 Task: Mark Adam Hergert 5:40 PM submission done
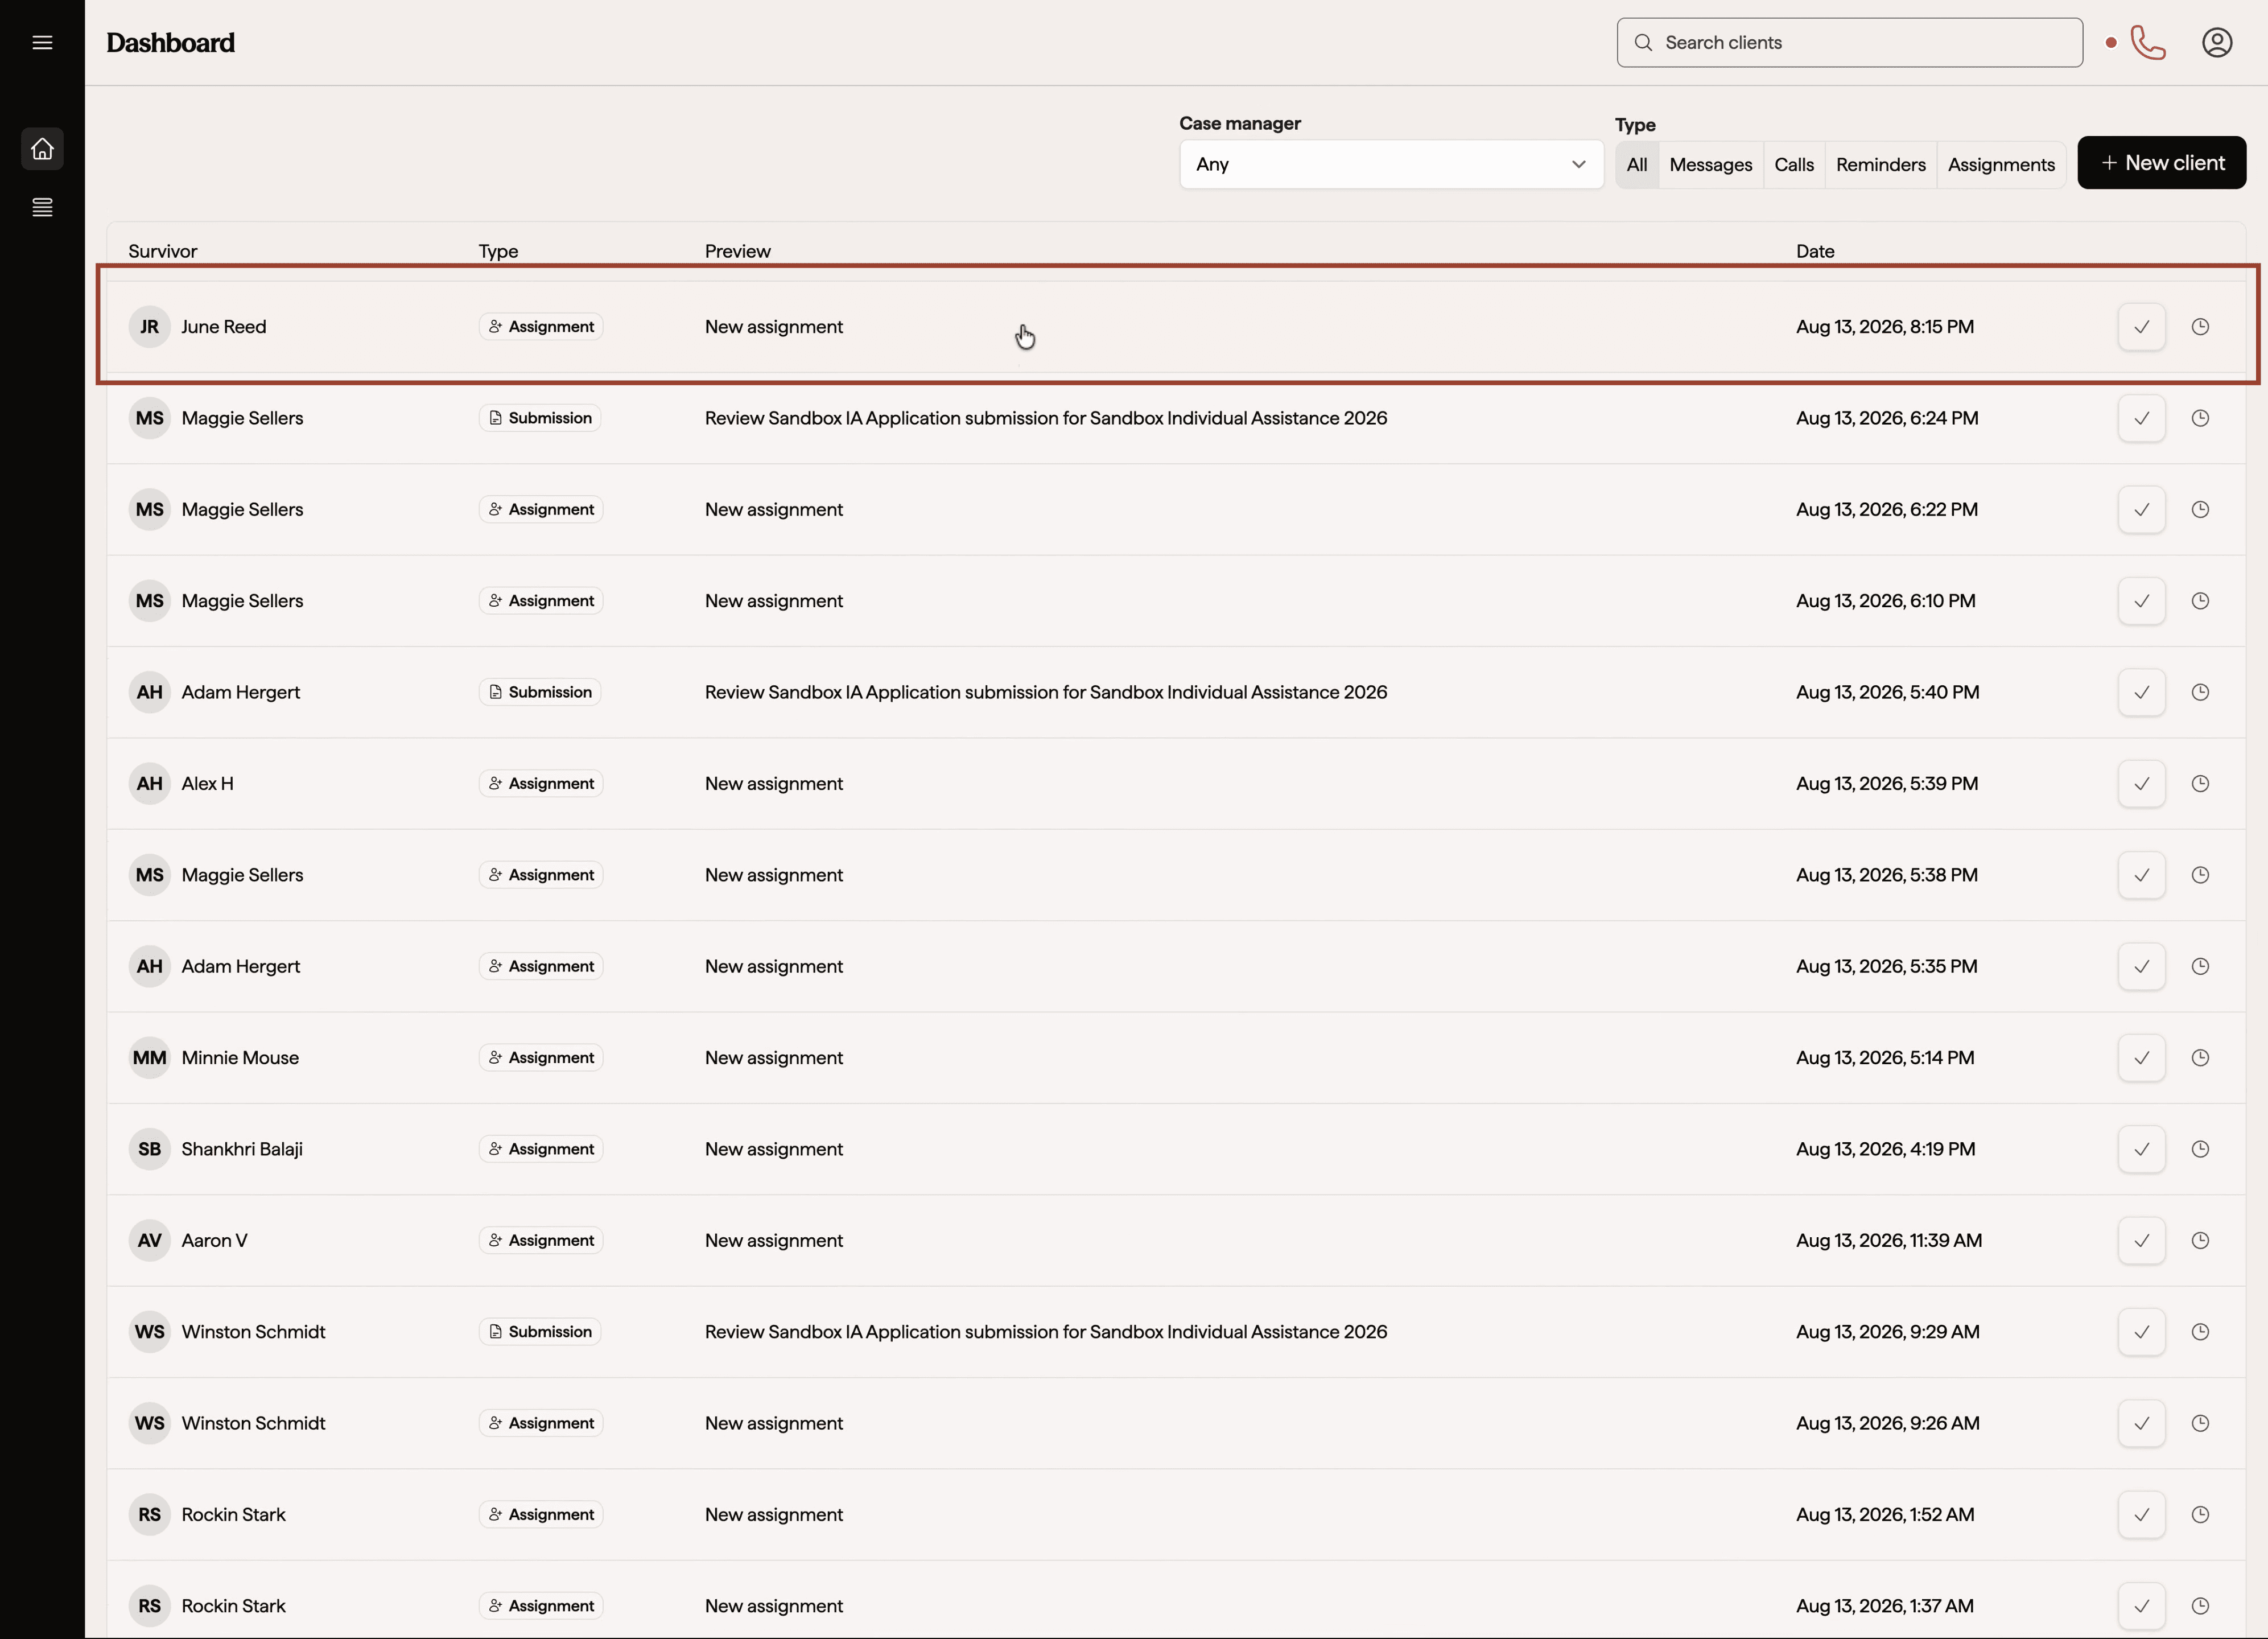click(x=2141, y=692)
